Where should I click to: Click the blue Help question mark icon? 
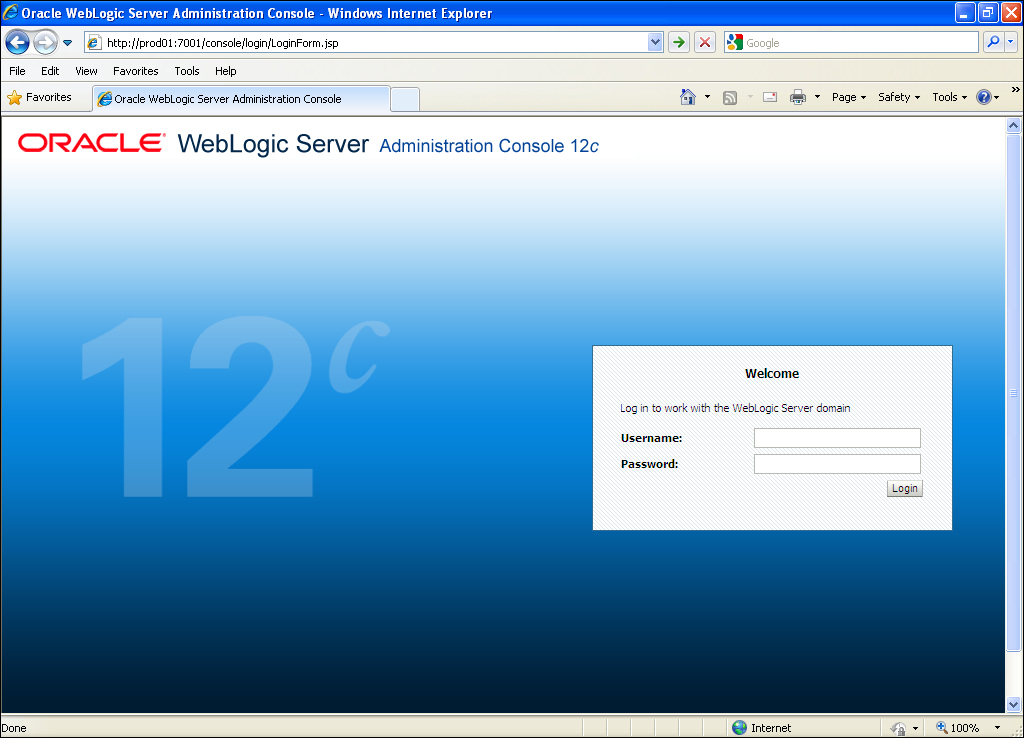(984, 97)
